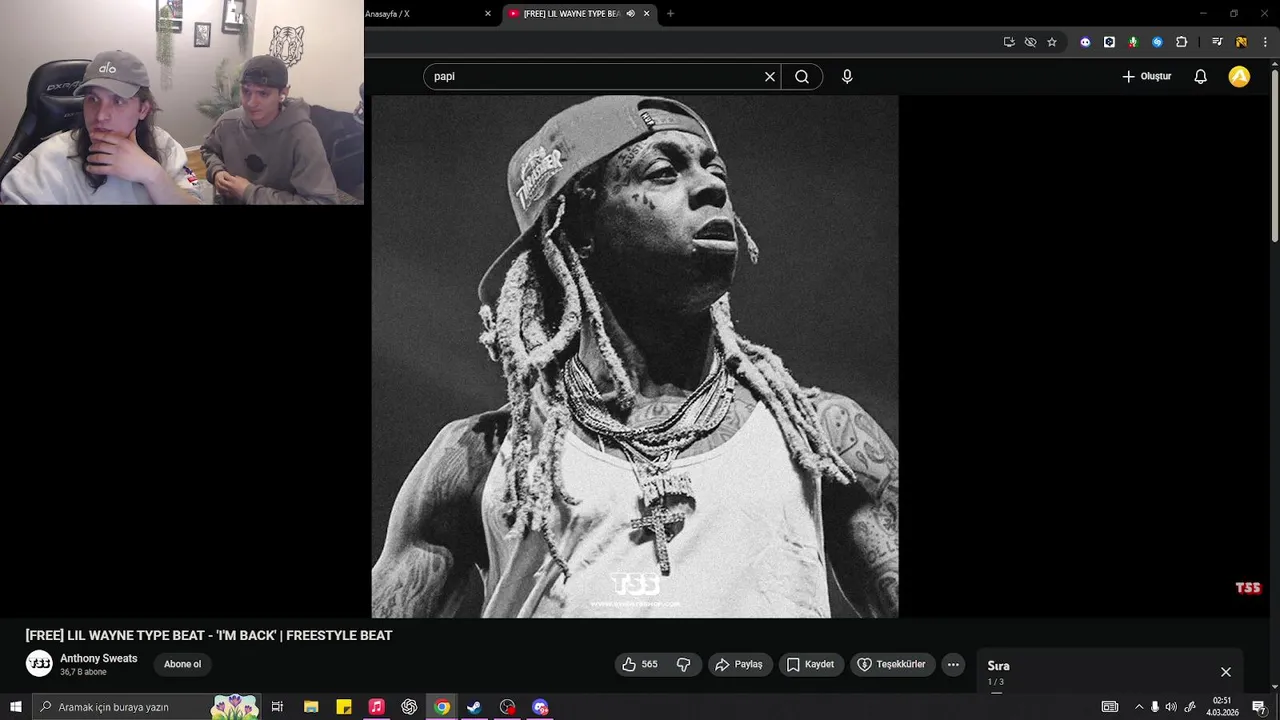Click the taskbar search box 'Aramak için buraya yazın'

[147, 707]
